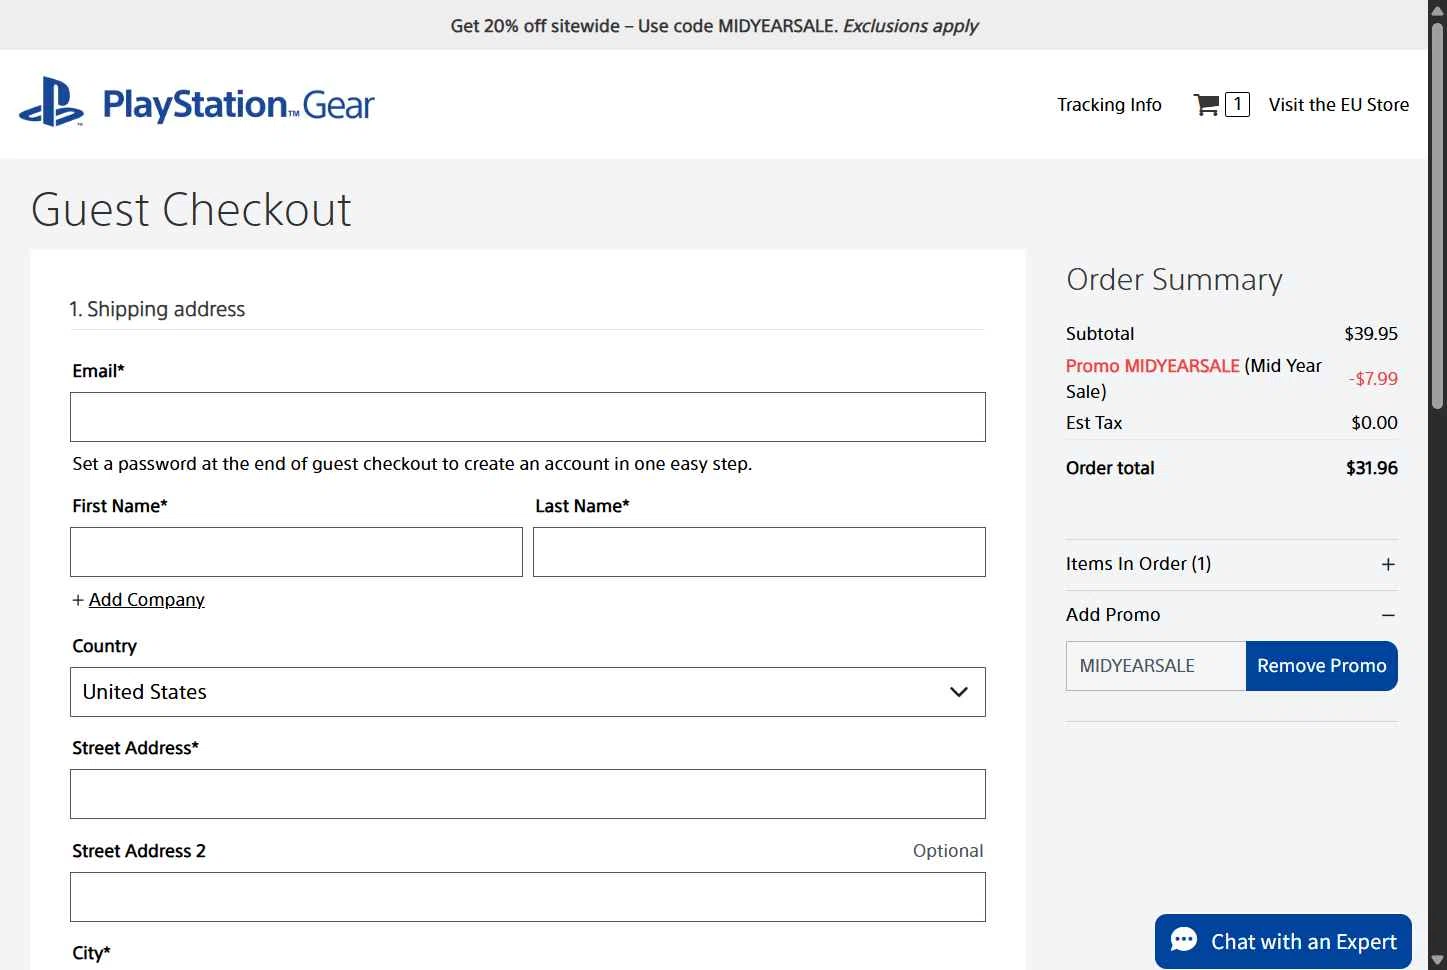The image size is (1447, 970).
Task: Expand Items In Order plus icon
Action: pyautogui.click(x=1387, y=565)
